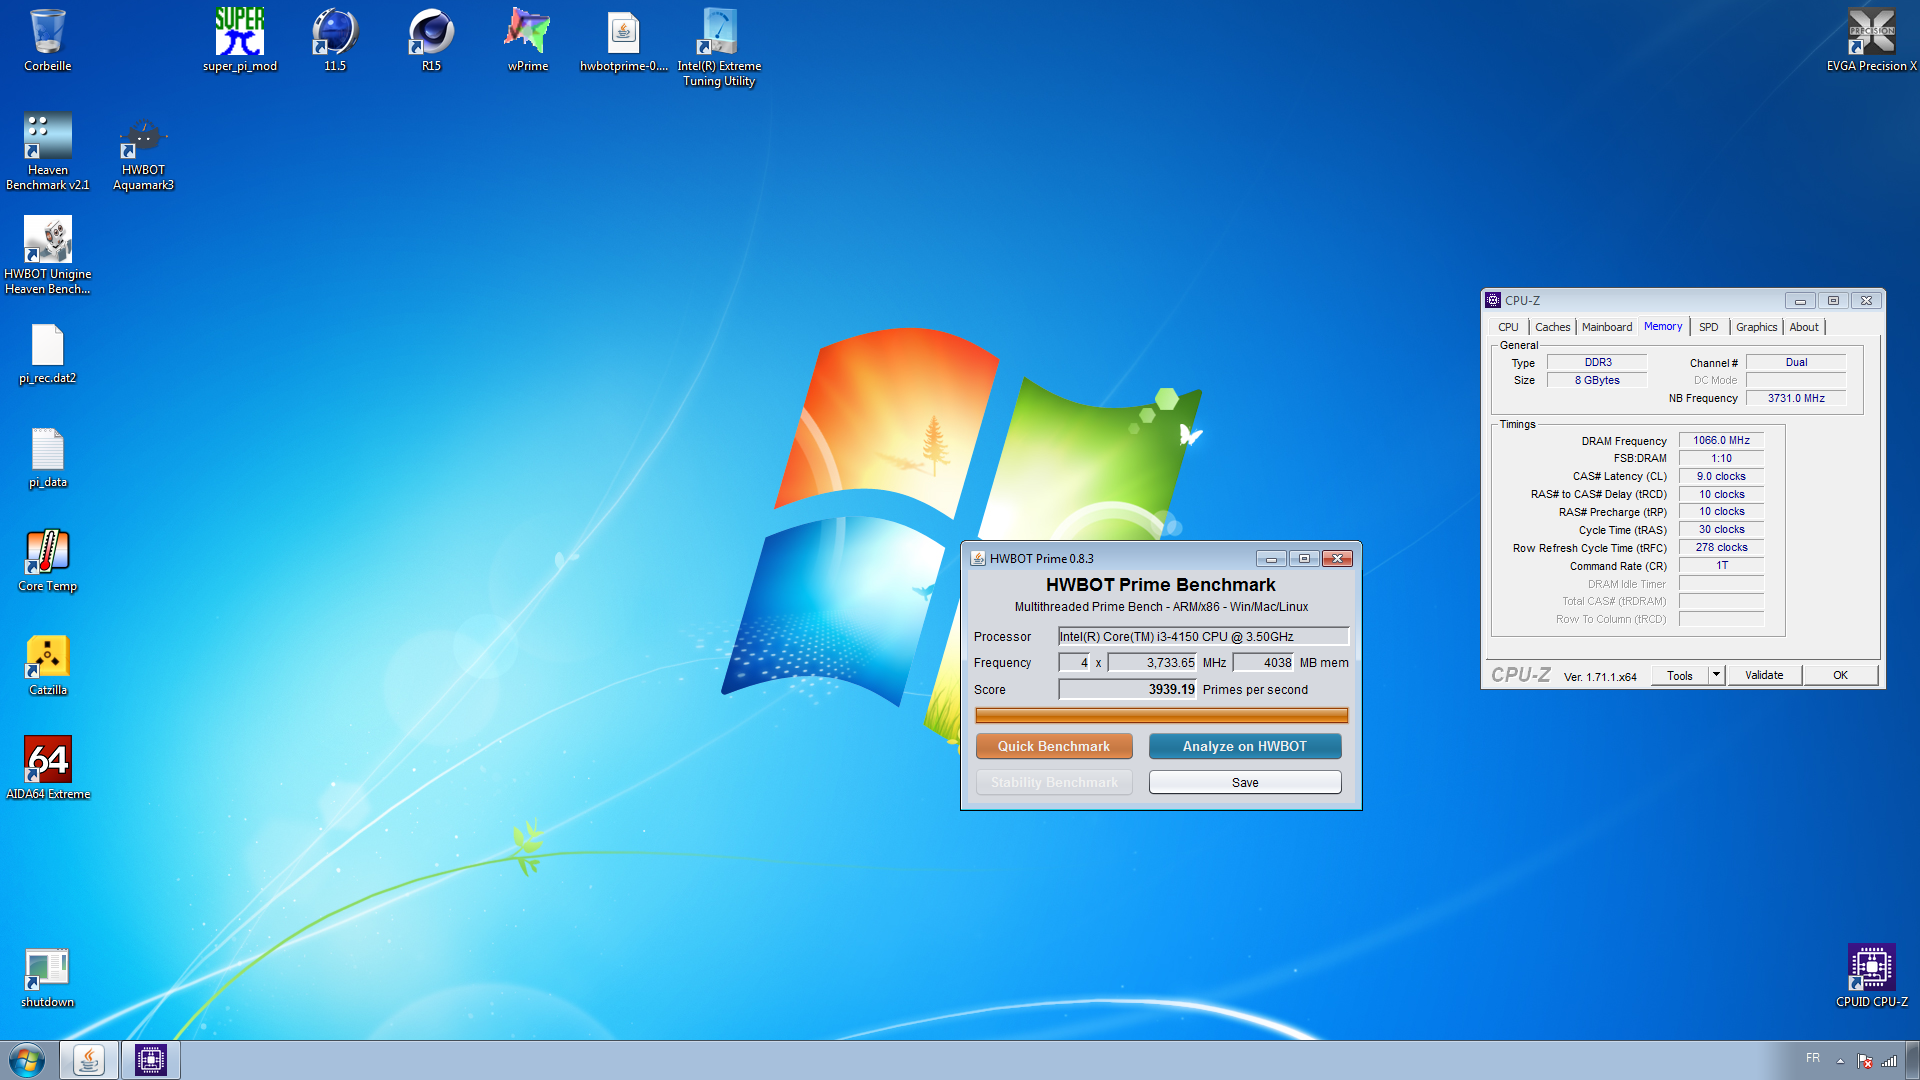This screenshot has width=1920, height=1080.
Task: Click the 4038 MB mem field
Action: coord(1263,662)
